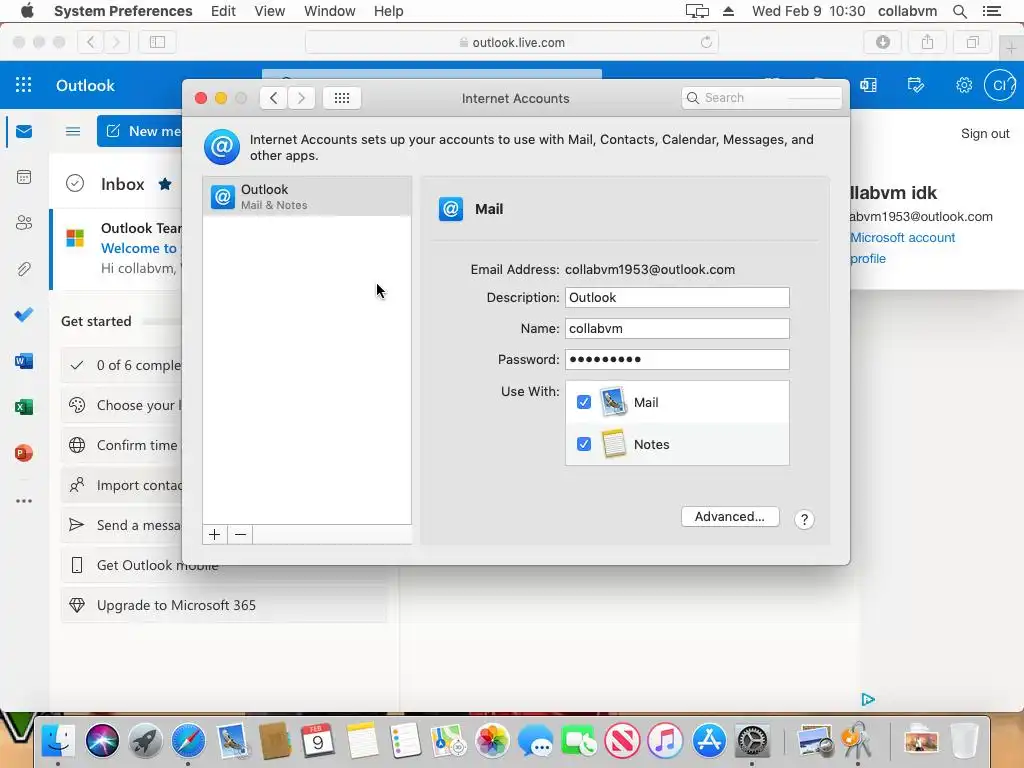Open Finder from the Dock
Screen dimensions: 1024x768
(x=58, y=741)
